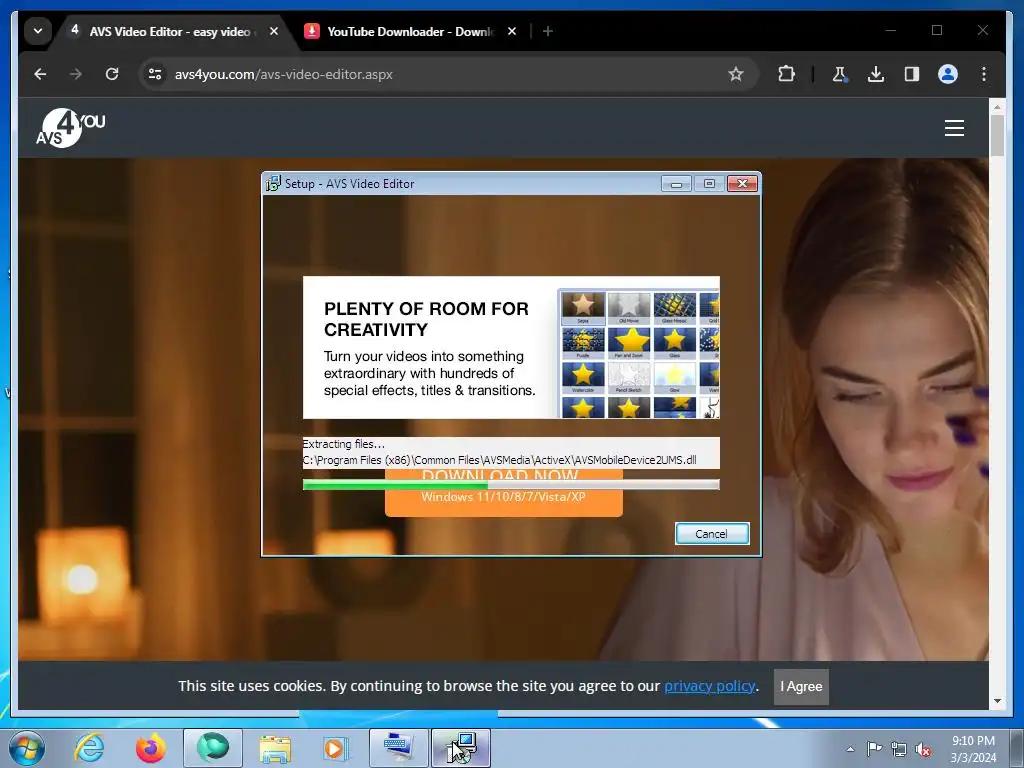Maximize the Setup - AVS Video Editor window
The image size is (1024, 768).
(709, 184)
